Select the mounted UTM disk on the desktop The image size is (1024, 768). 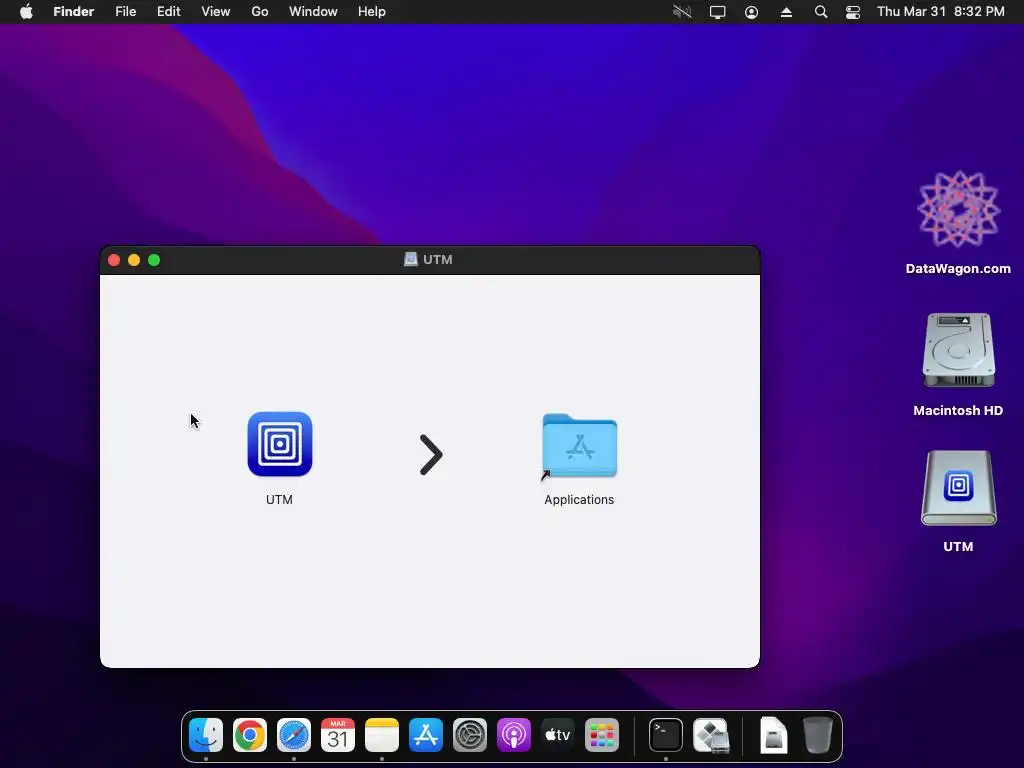coord(958,488)
